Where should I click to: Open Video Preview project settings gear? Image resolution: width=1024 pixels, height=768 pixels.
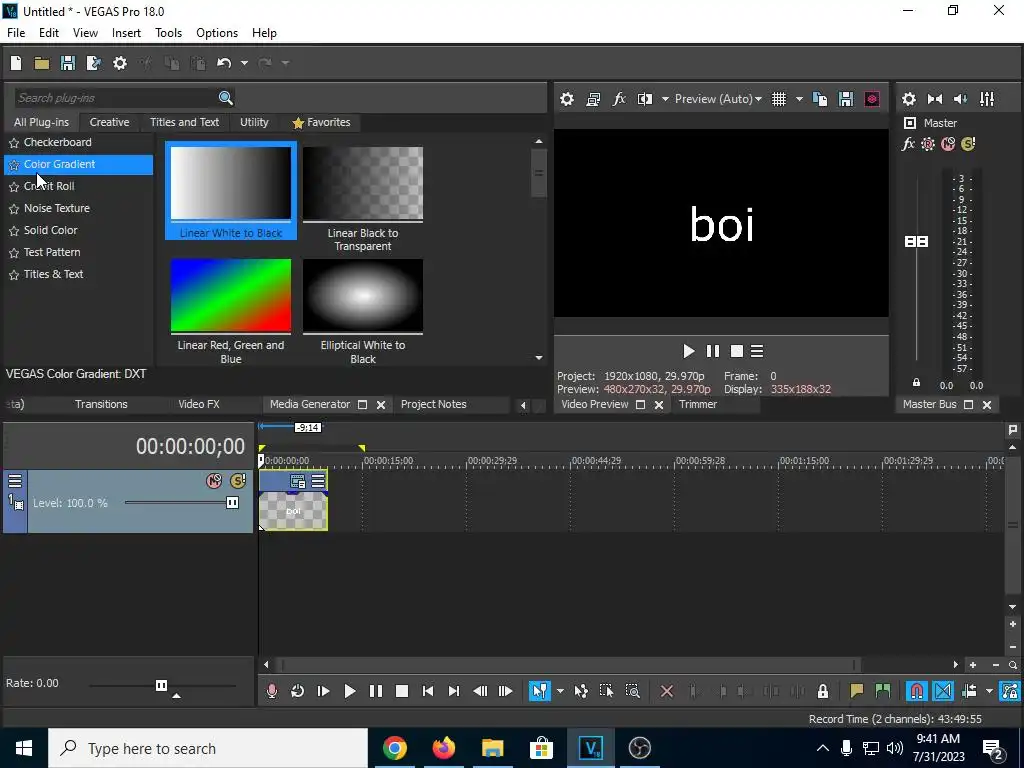(567, 99)
